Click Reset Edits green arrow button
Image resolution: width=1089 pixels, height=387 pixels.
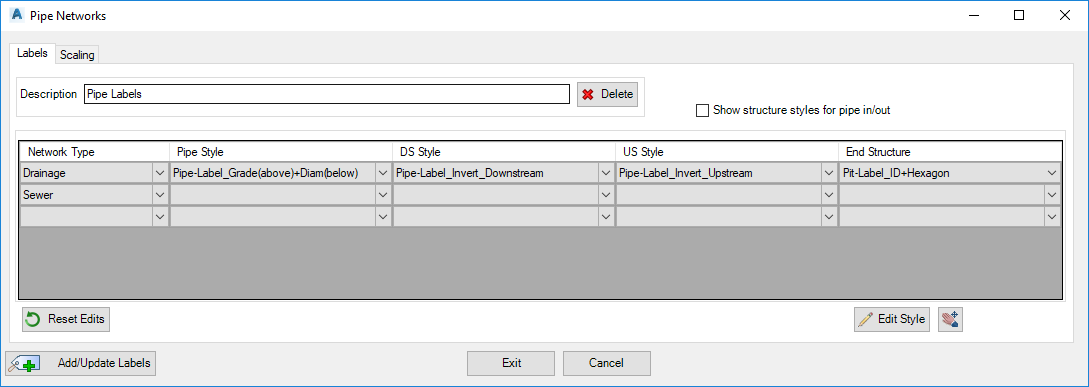click(66, 319)
